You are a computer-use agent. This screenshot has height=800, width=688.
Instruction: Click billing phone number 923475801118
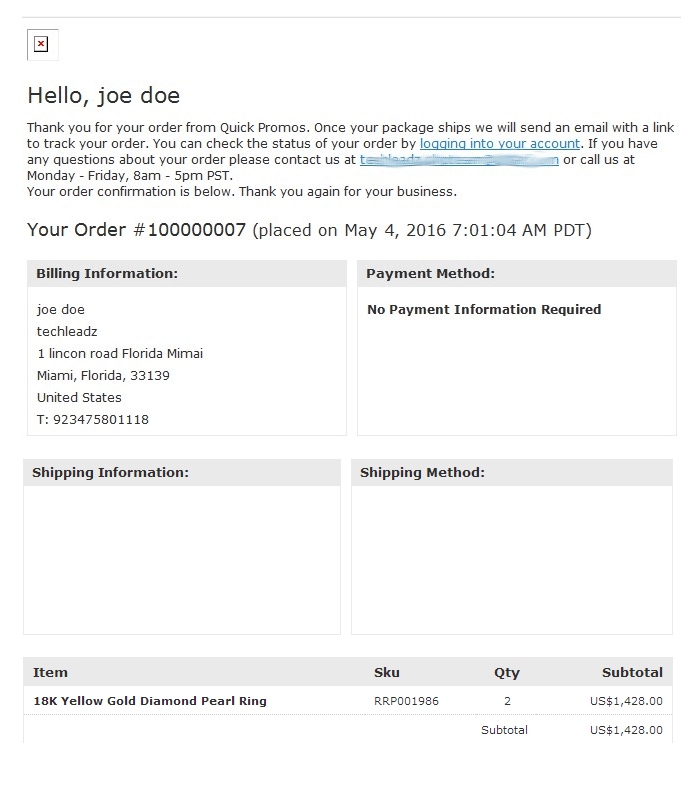point(101,420)
